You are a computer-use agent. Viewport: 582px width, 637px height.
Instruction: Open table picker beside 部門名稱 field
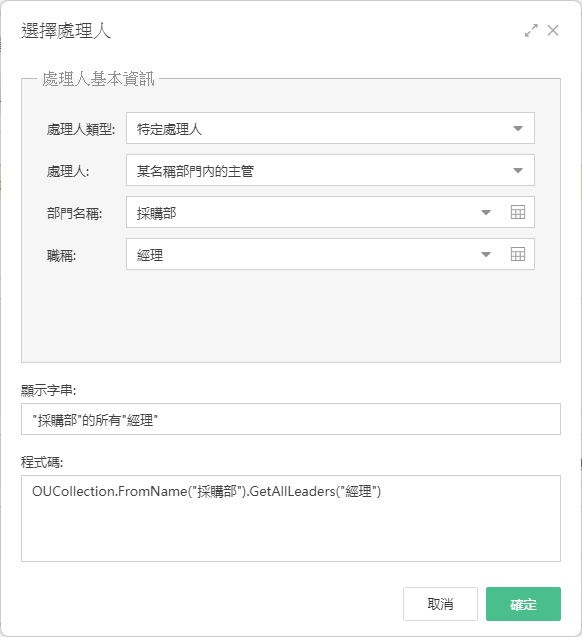[517, 212]
